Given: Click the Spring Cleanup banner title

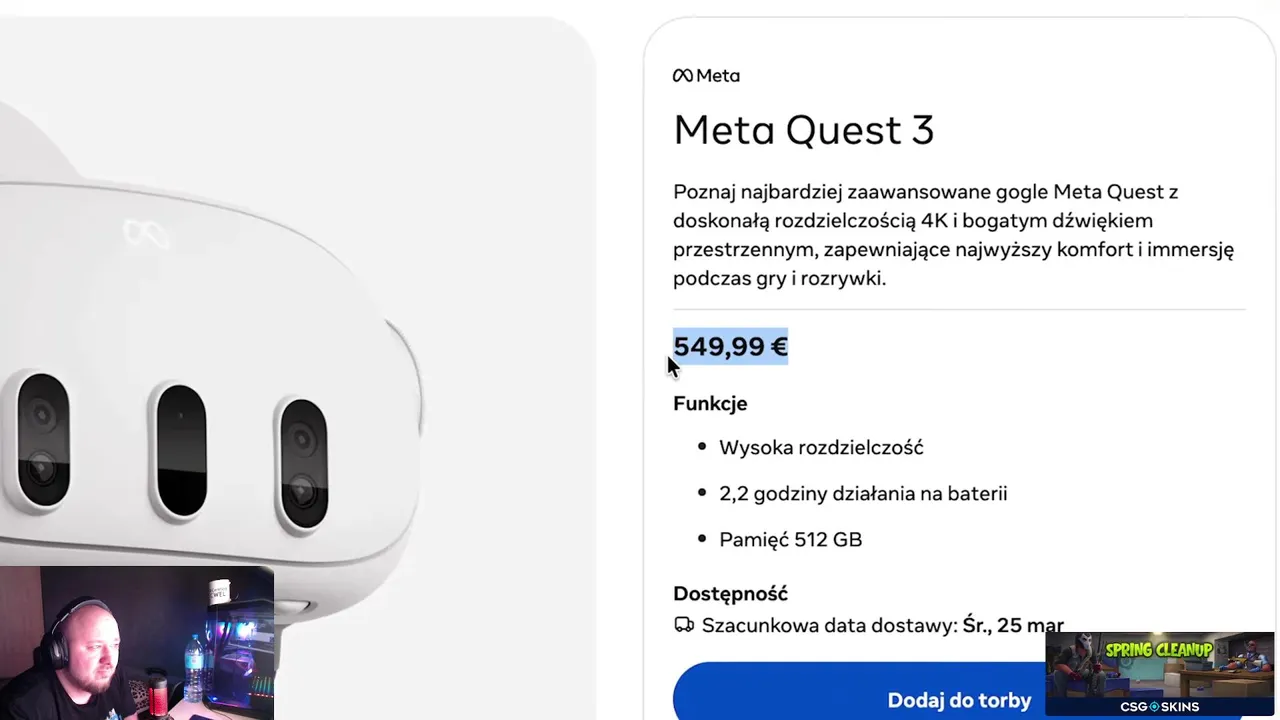Looking at the screenshot, I should pyautogui.click(x=1158, y=650).
